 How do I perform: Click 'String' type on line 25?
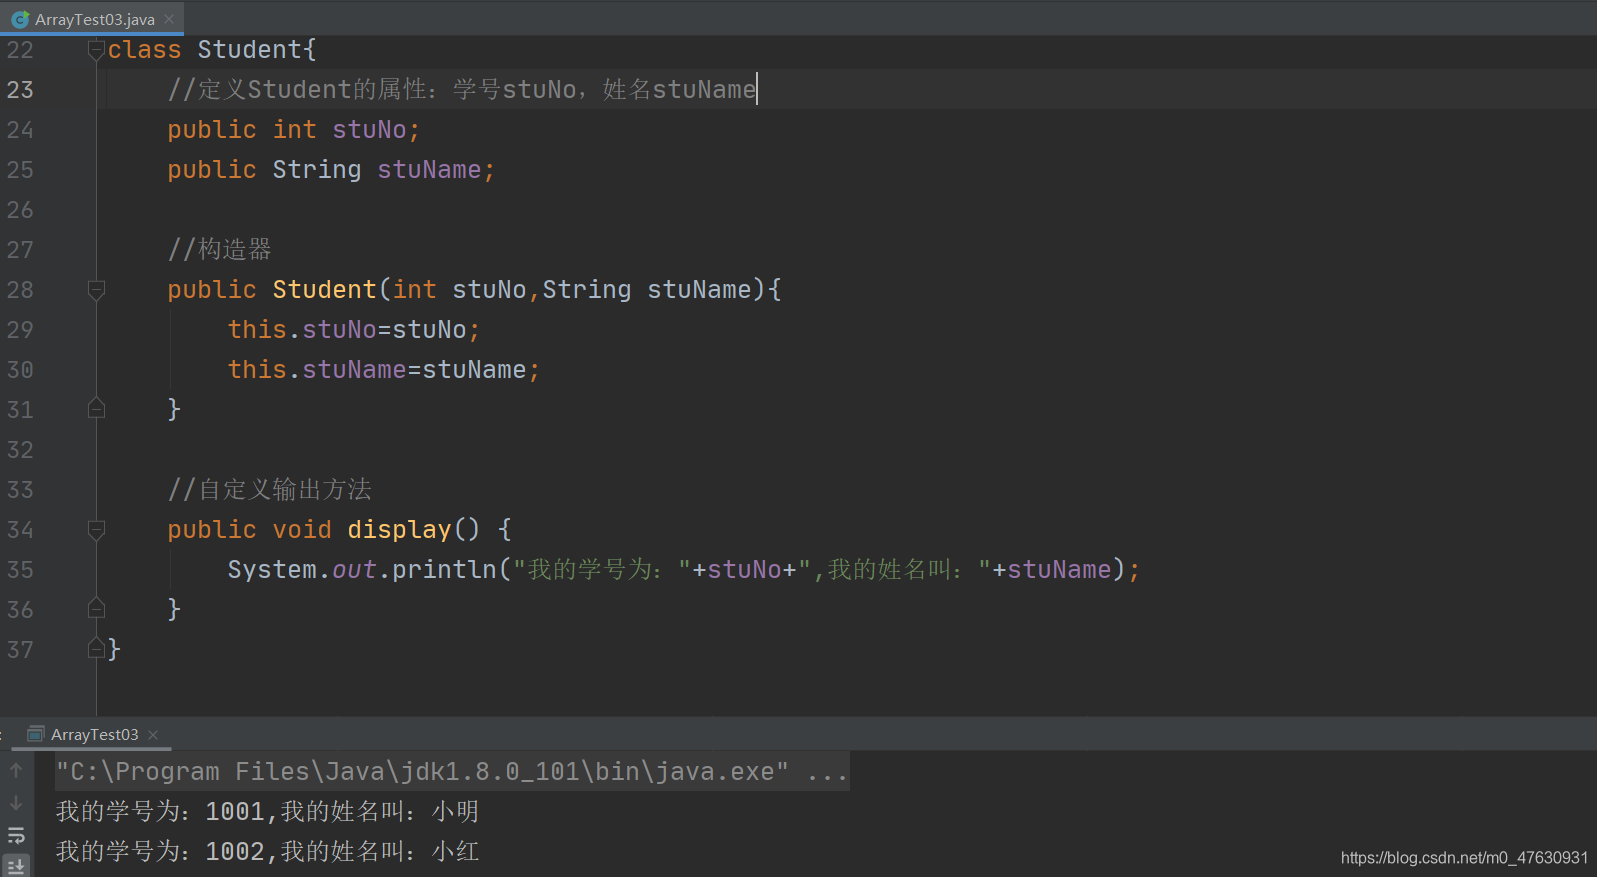[317, 169]
